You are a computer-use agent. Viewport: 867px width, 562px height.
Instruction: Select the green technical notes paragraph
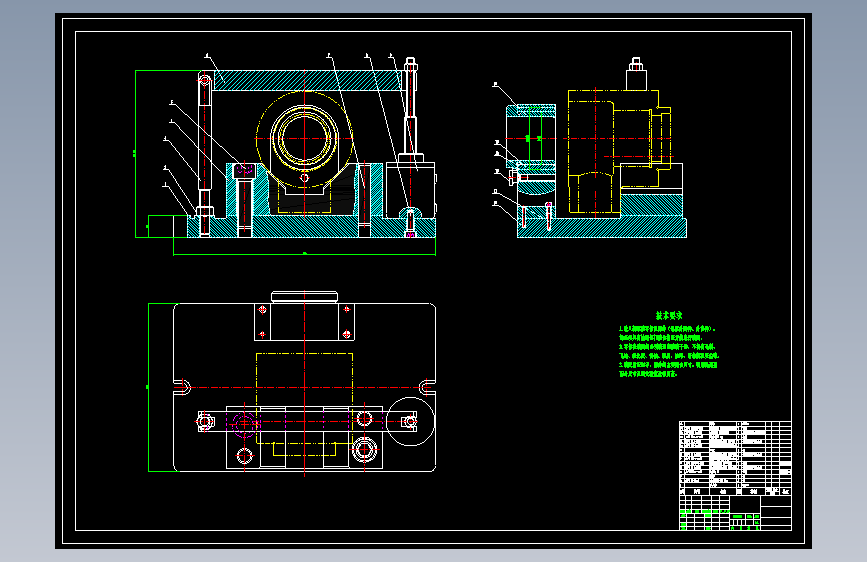coord(668,351)
